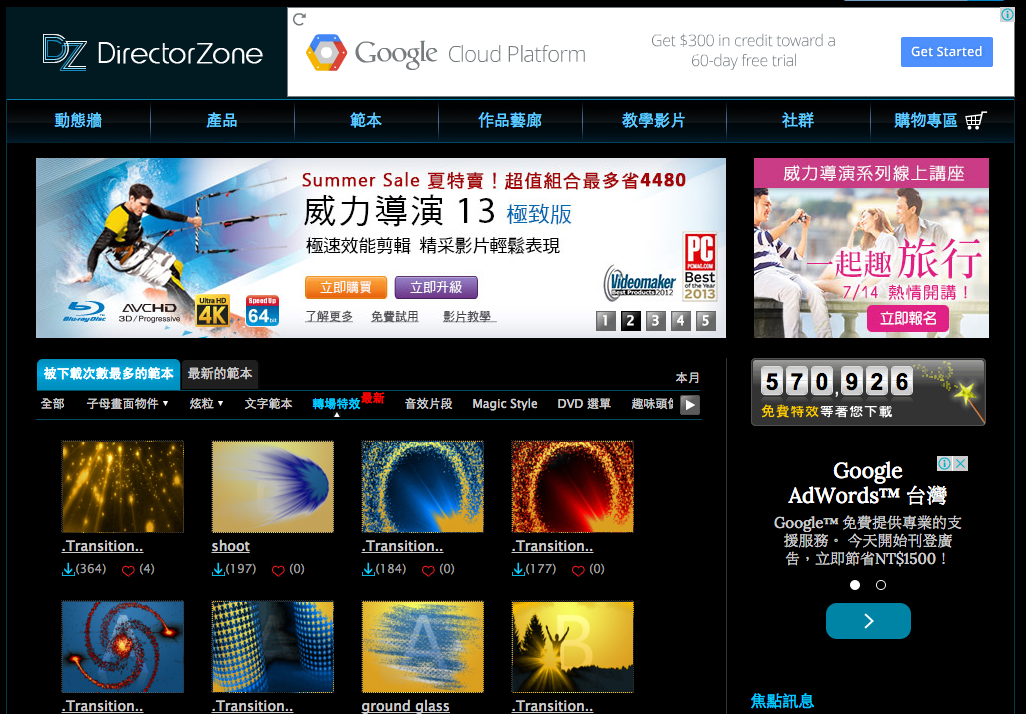The width and height of the screenshot is (1026, 714).
Task: Open the 了解更多 link
Action: tap(329, 317)
